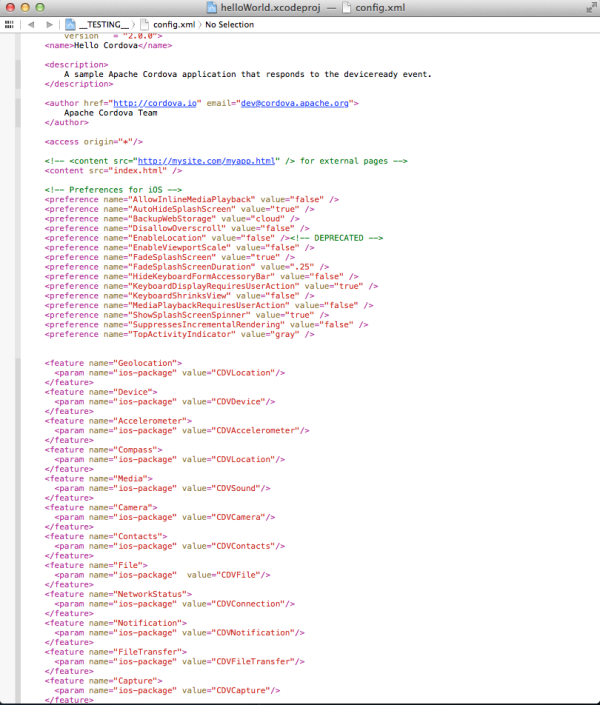Click the CDVCapture param line
The height and width of the screenshot is (705, 600).
click(x=167, y=691)
